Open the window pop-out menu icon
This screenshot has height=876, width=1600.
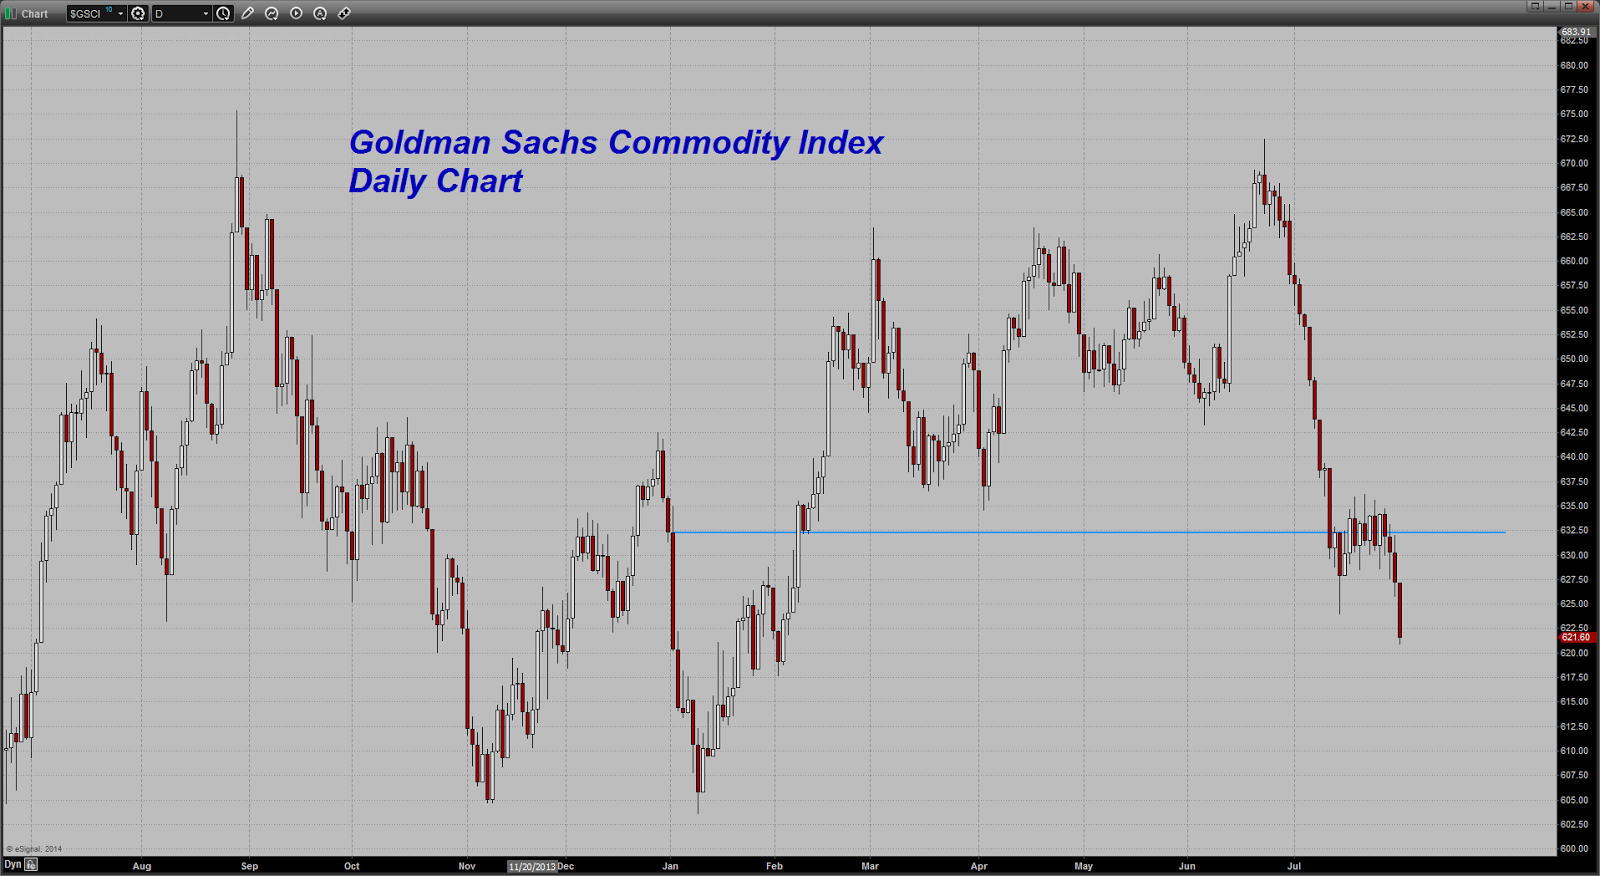[1535, 6]
